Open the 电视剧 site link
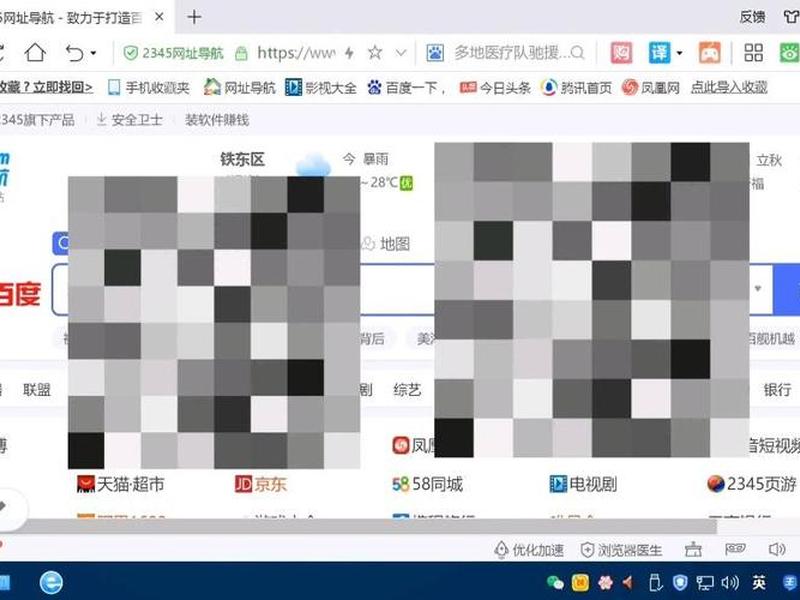 (x=583, y=484)
